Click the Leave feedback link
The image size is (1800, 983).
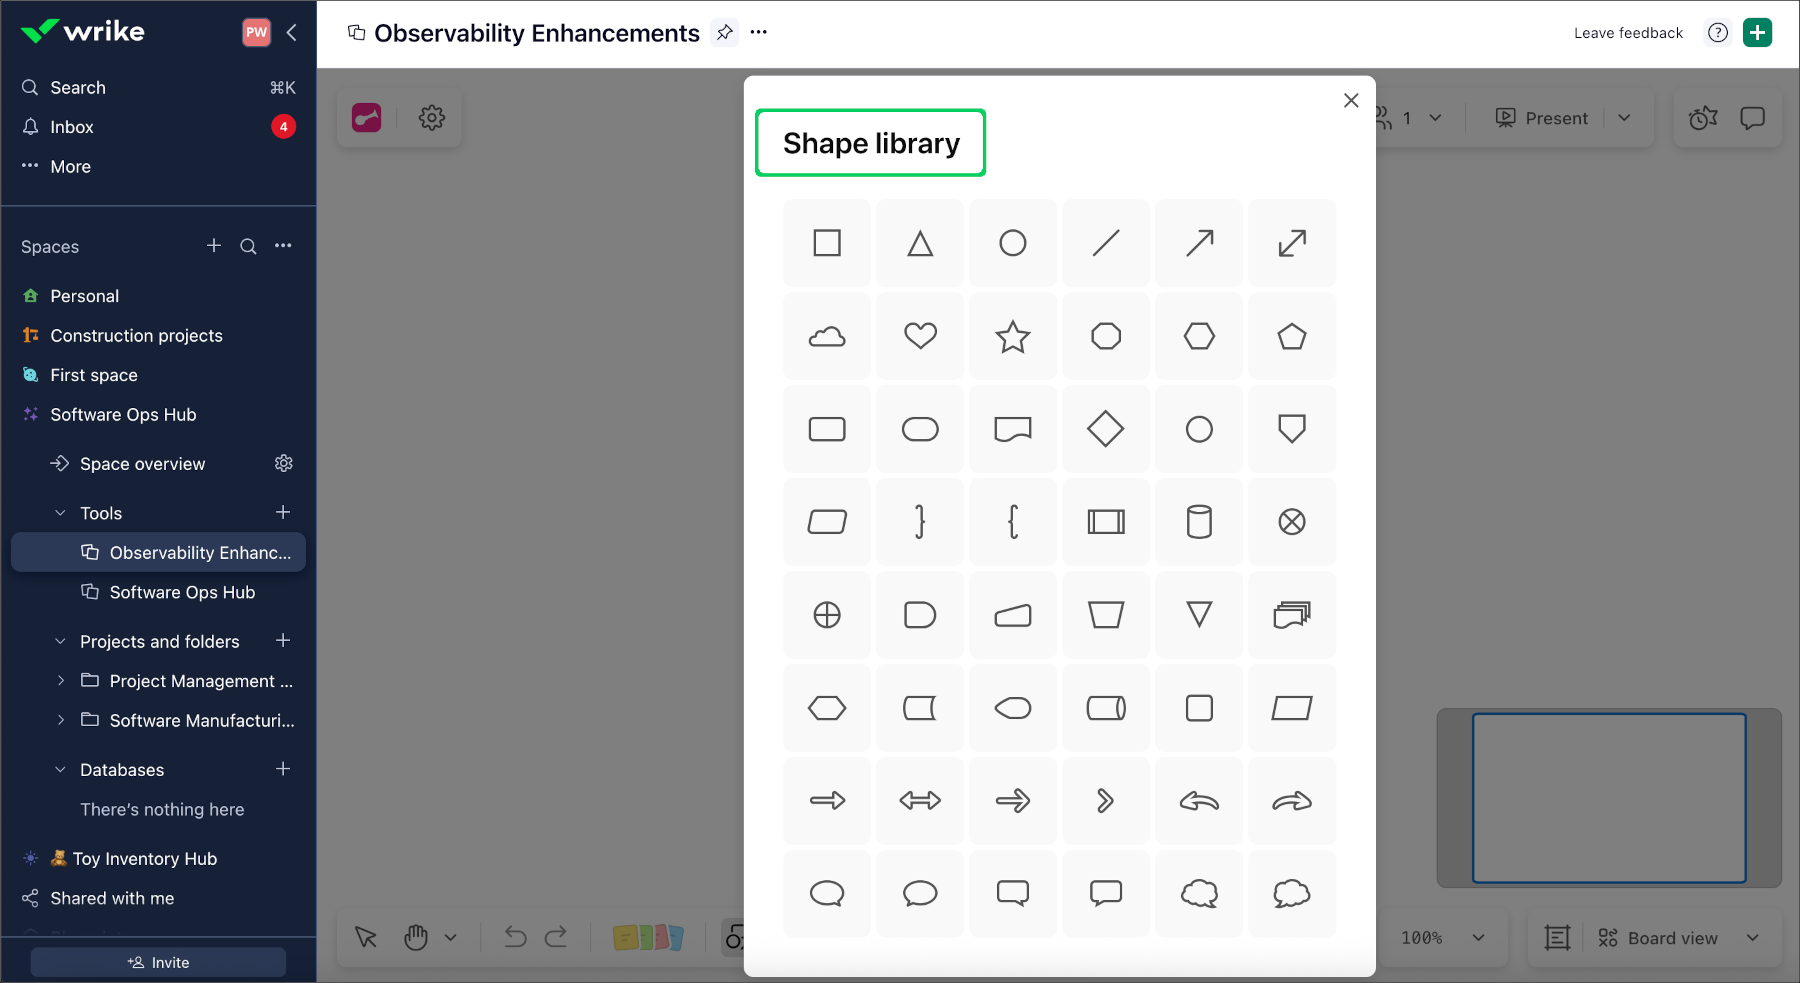coord(1628,33)
